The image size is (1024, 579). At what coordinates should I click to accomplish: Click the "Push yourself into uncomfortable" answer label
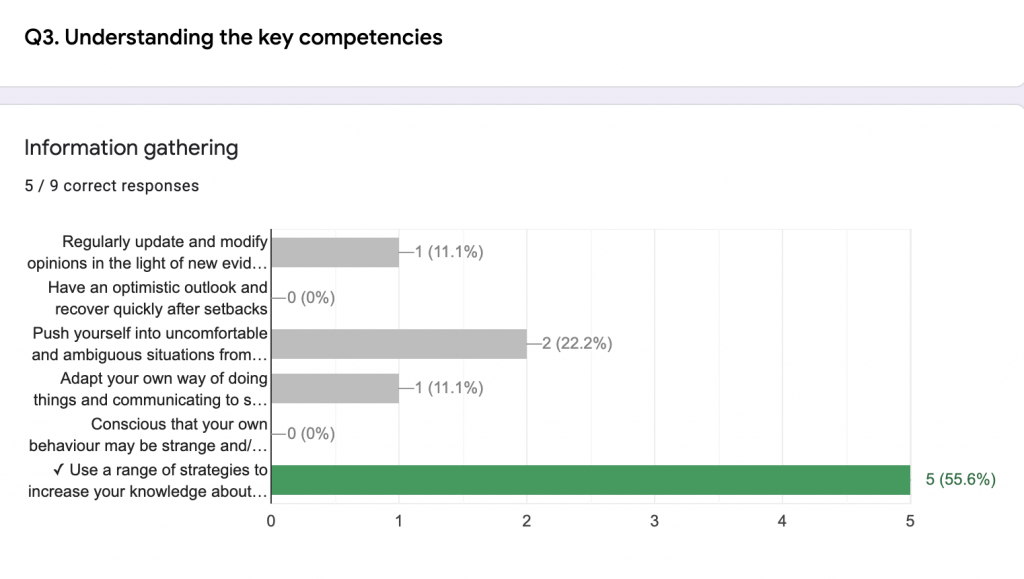coord(150,343)
